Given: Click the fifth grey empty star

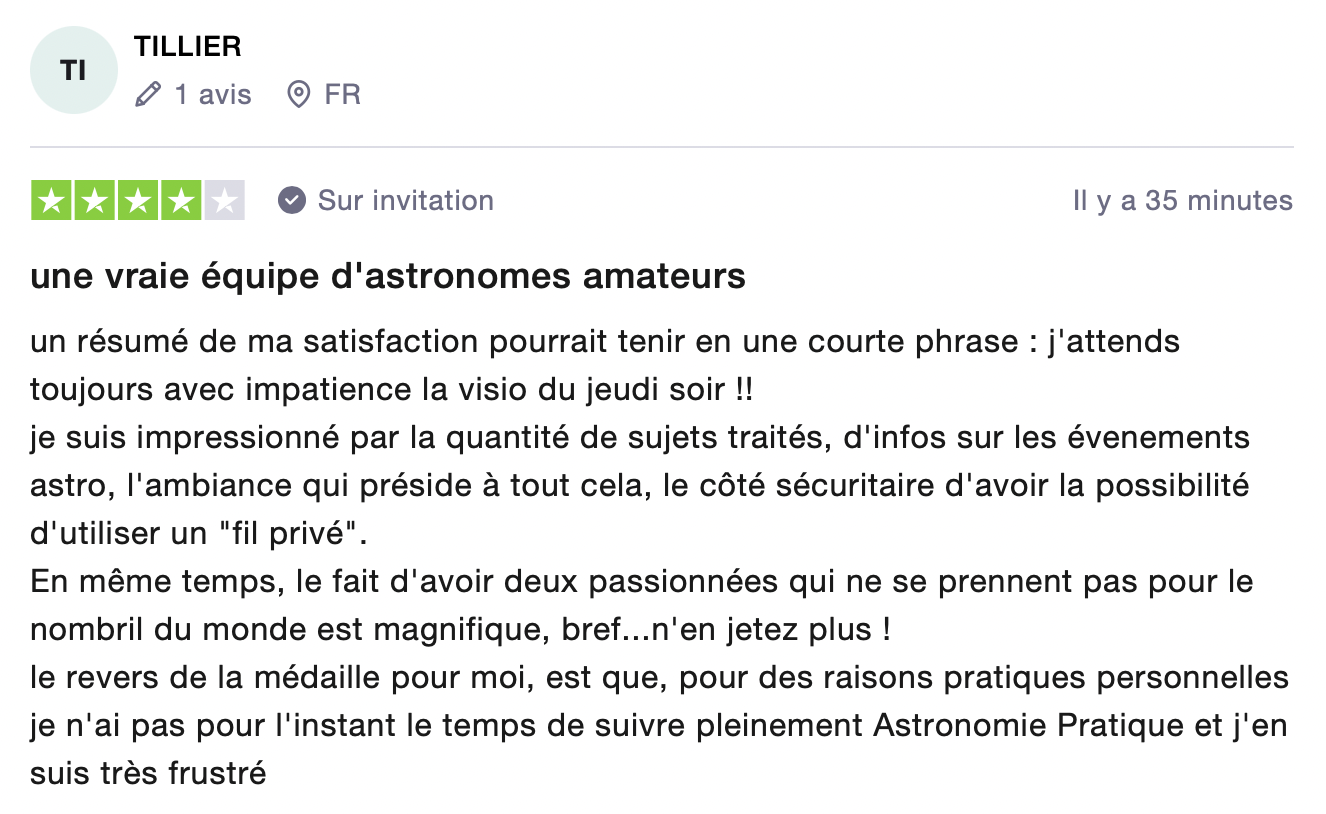Looking at the screenshot, I should tap(224, 201).
